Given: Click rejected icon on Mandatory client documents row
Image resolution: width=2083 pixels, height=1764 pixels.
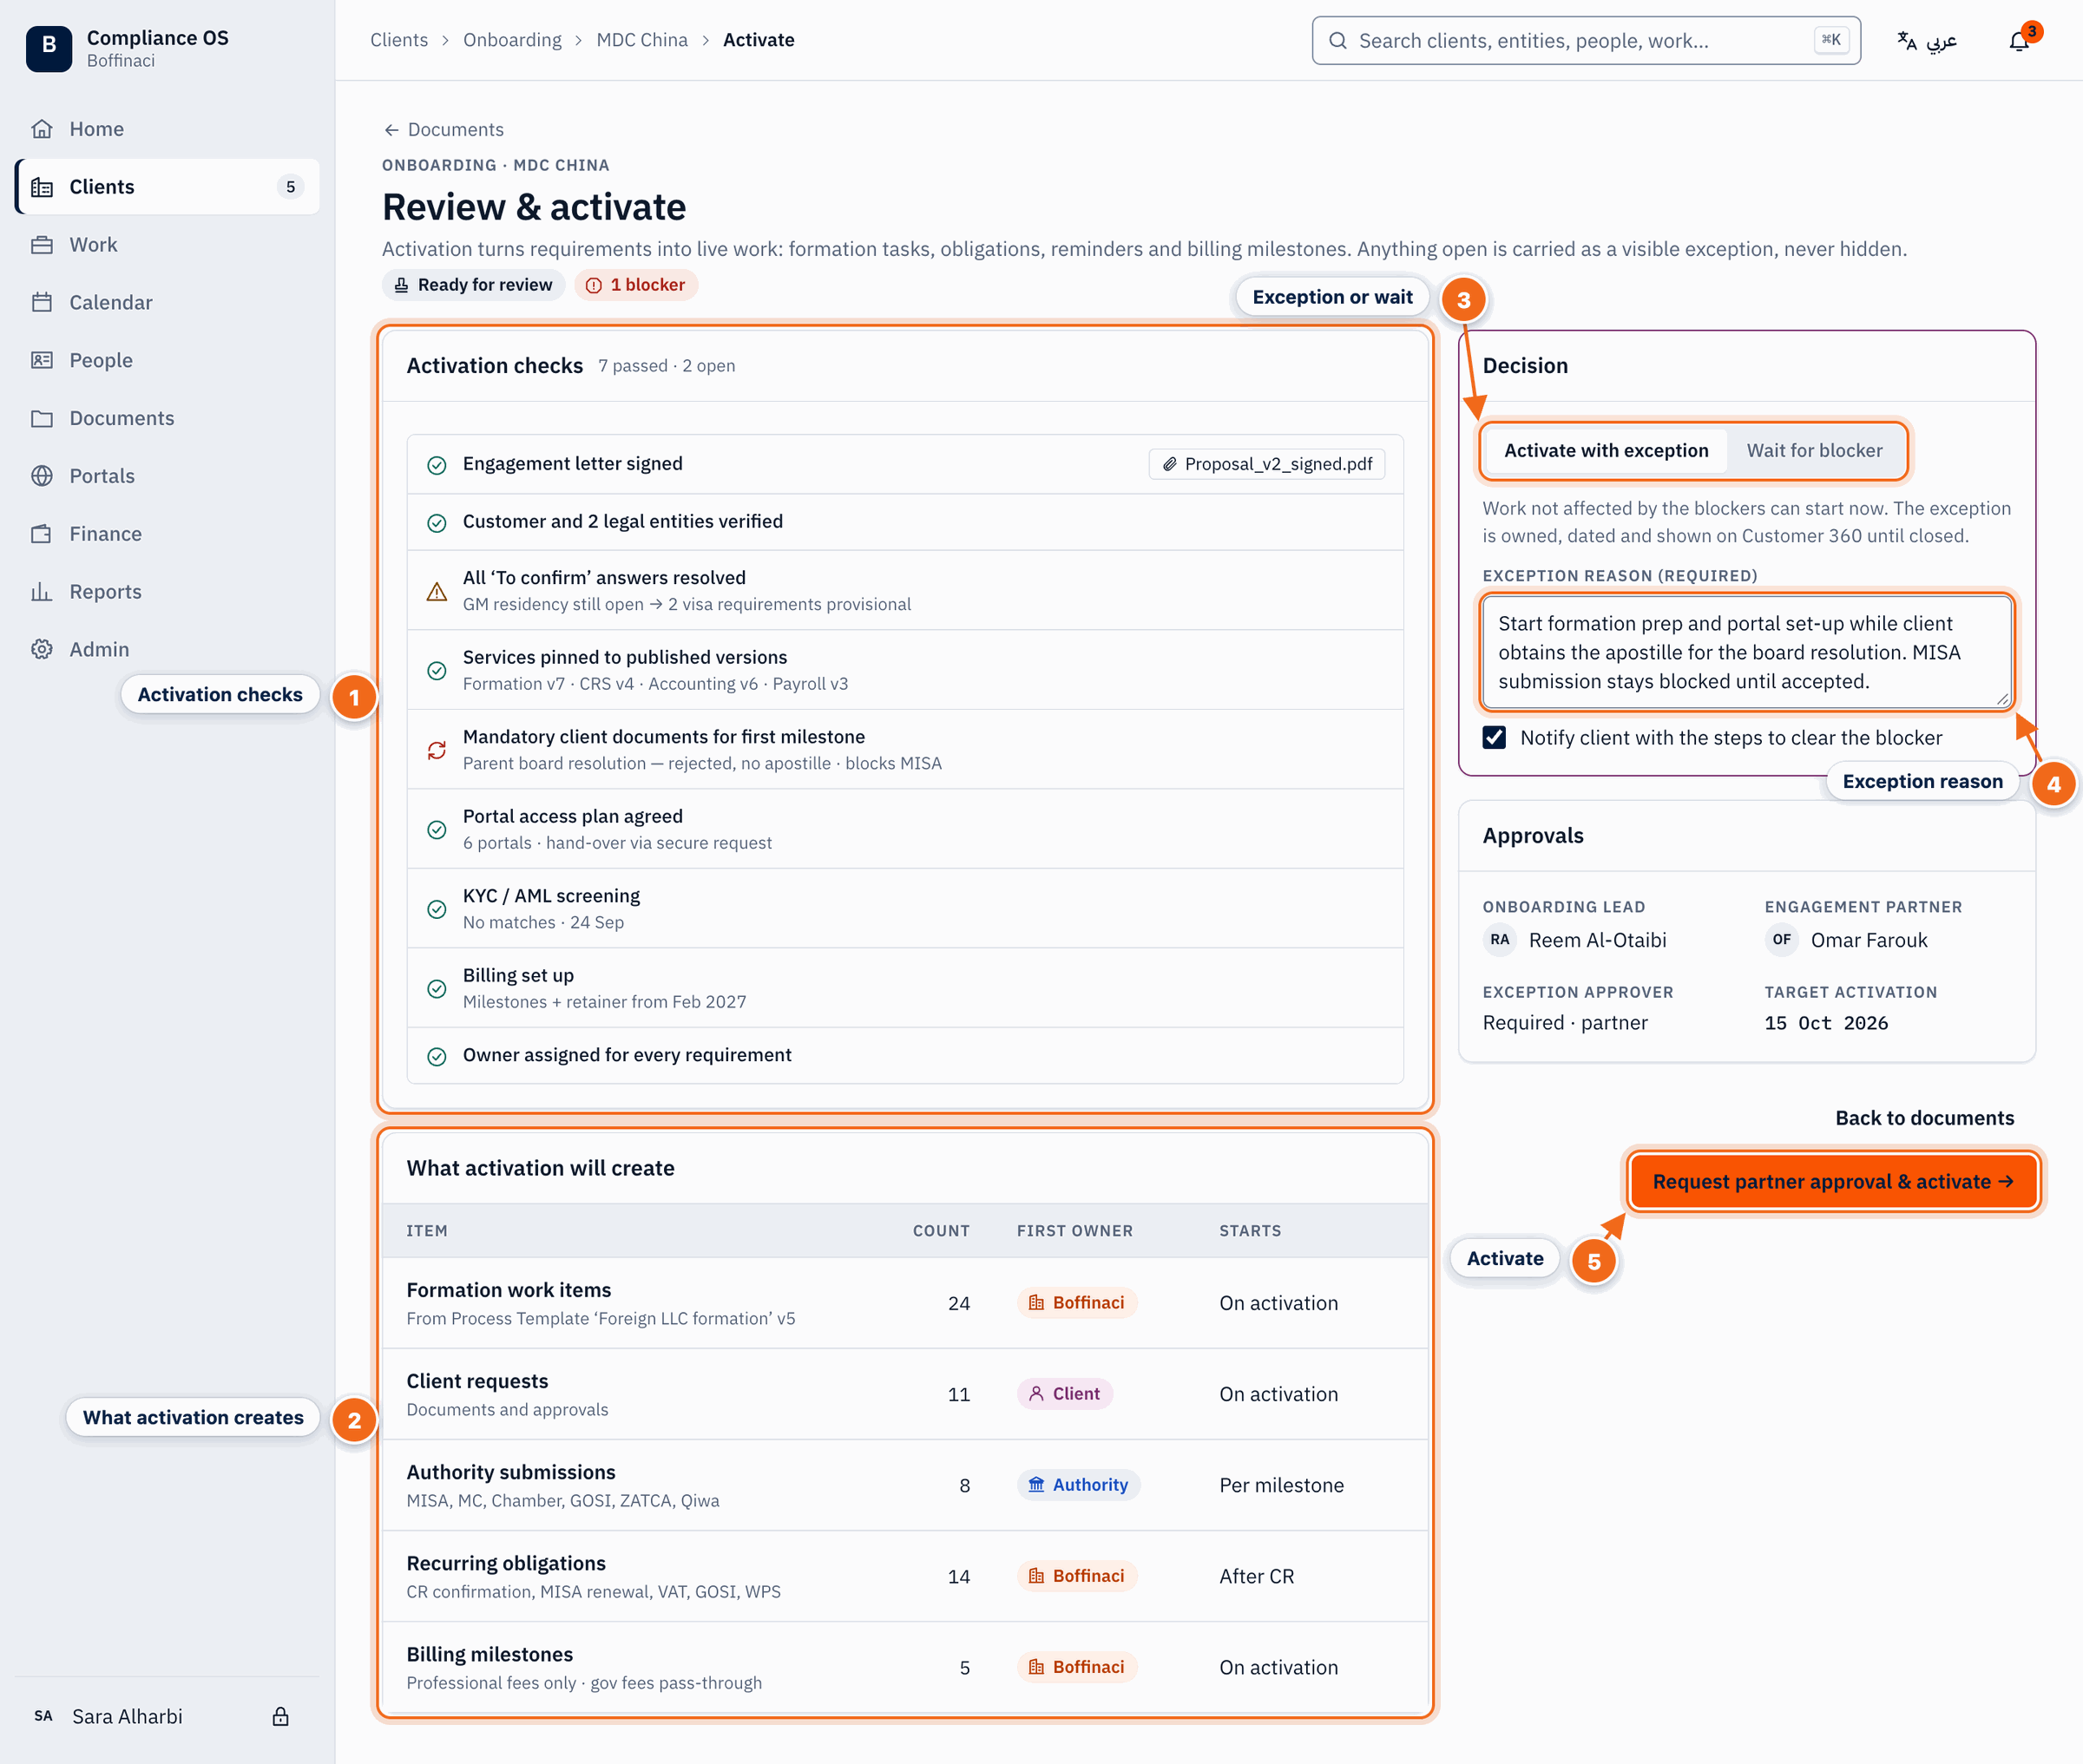Looking at the screenshot, I should tap(437, 750).
